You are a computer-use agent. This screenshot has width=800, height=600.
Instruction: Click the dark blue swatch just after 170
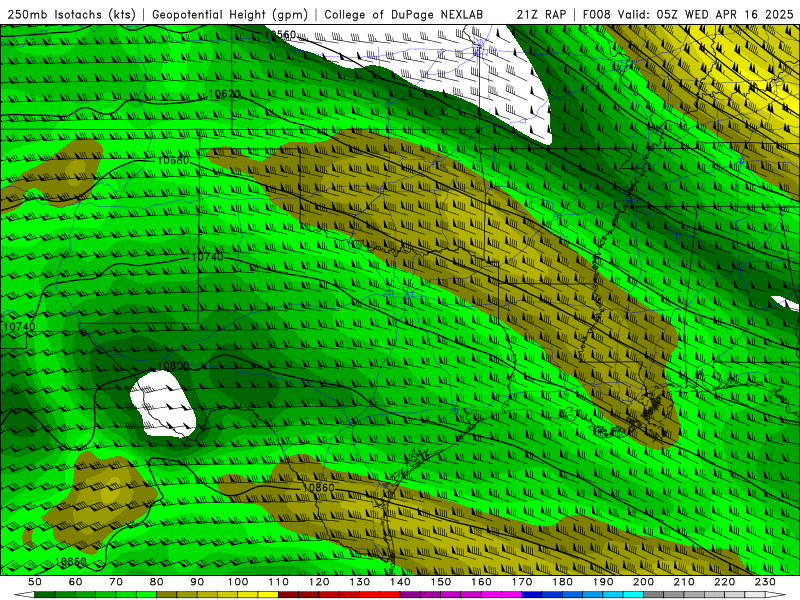532,595
